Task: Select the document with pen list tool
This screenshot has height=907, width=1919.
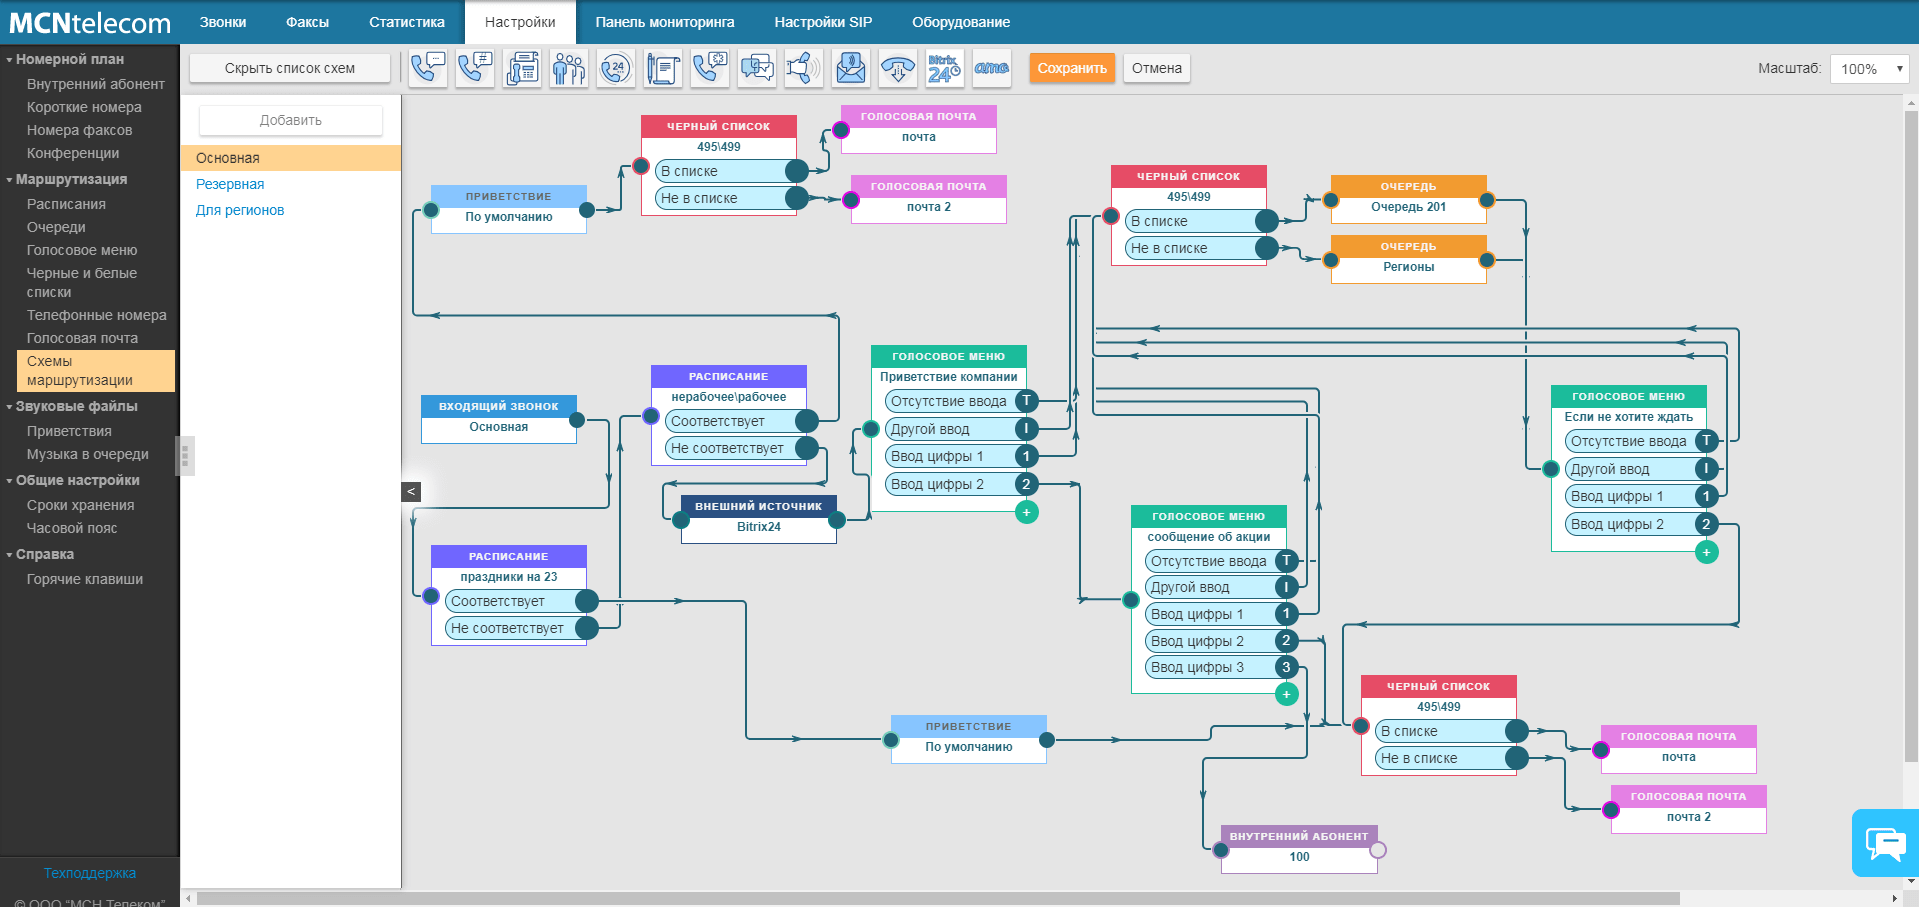Action: [663, 68]
